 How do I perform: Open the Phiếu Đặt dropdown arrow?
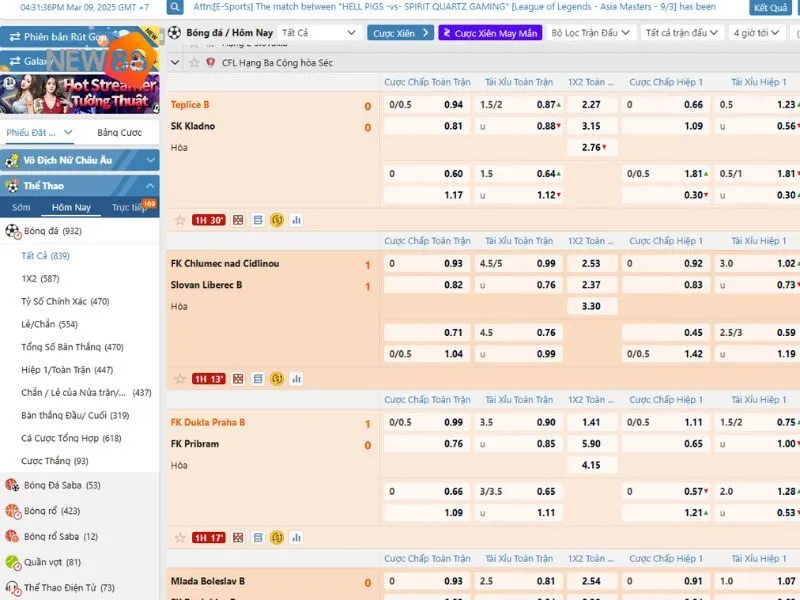pyautogui.click(x=68, y=132)
